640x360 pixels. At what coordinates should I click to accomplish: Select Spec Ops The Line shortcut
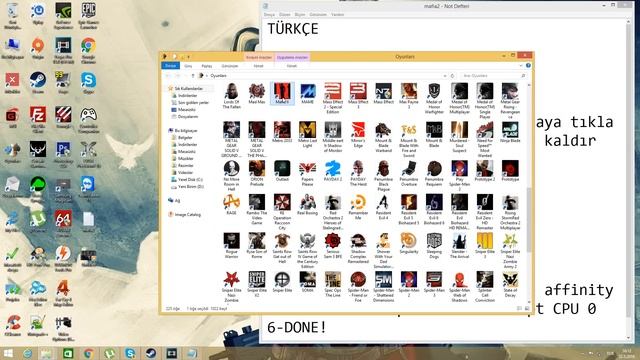(333, 284)
